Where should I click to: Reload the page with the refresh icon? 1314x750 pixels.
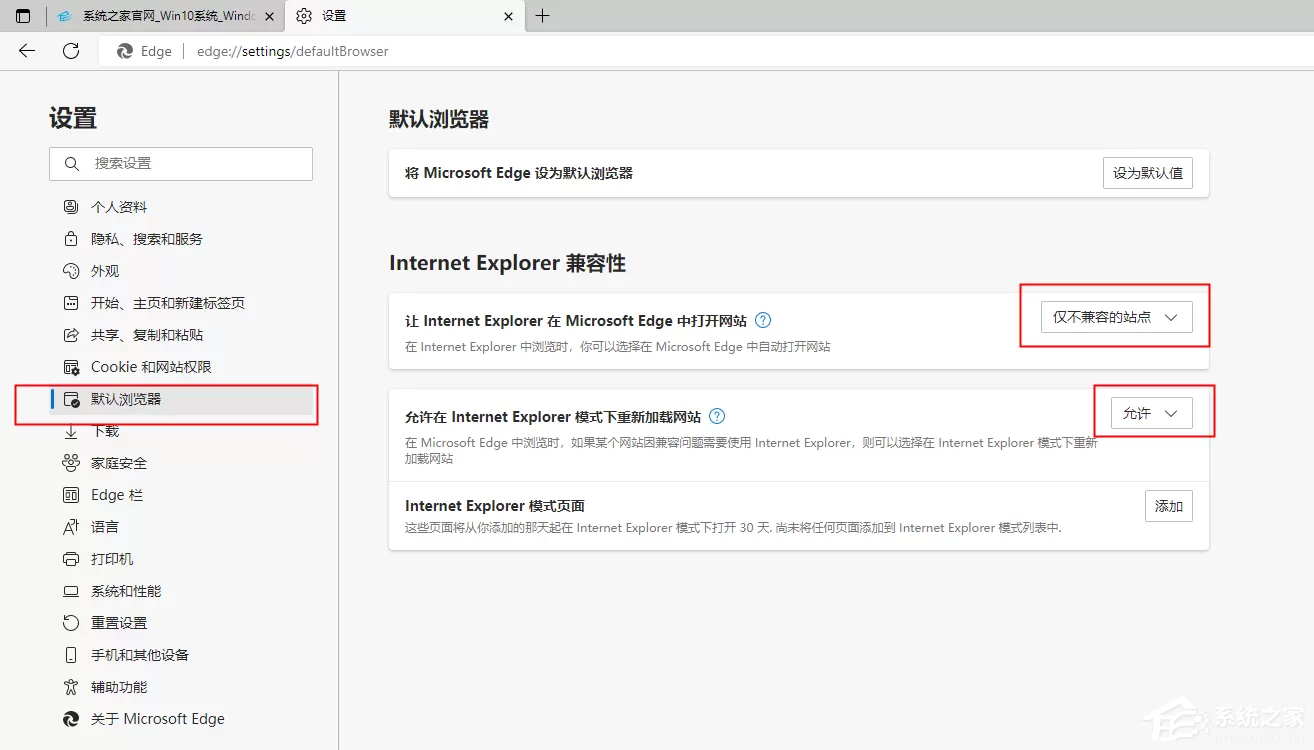coord(71,51)
